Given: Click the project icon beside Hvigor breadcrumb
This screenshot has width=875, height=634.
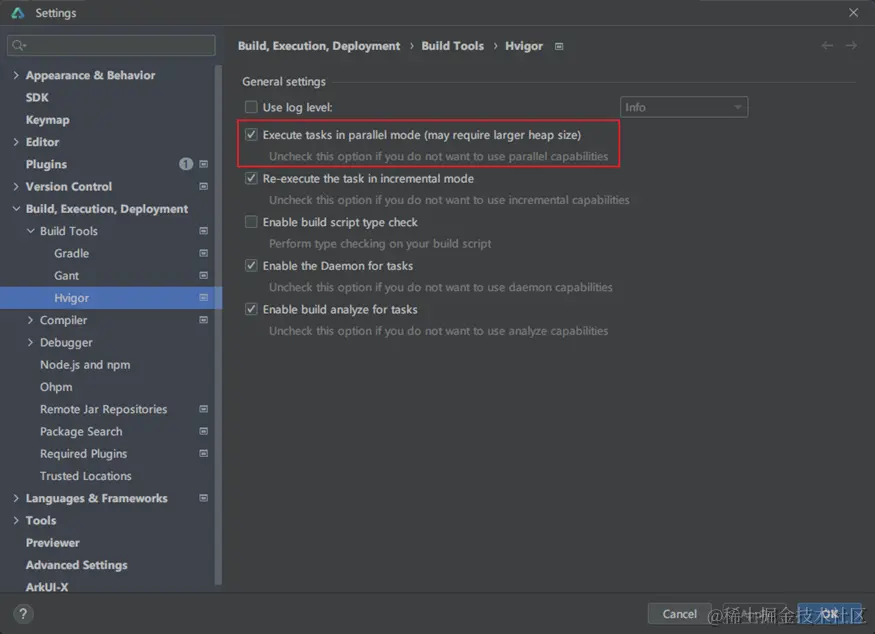Looking at the screenshot, I should click(559, 46).
